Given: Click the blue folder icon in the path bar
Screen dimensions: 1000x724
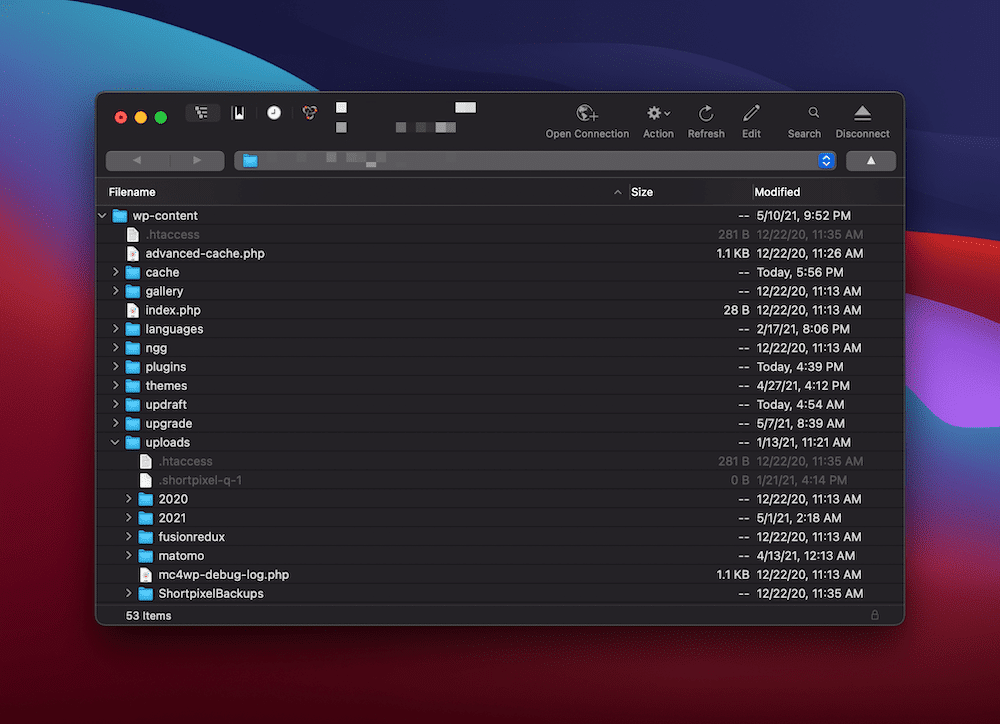Looking at the screenshot, I should tap(249, 160).
